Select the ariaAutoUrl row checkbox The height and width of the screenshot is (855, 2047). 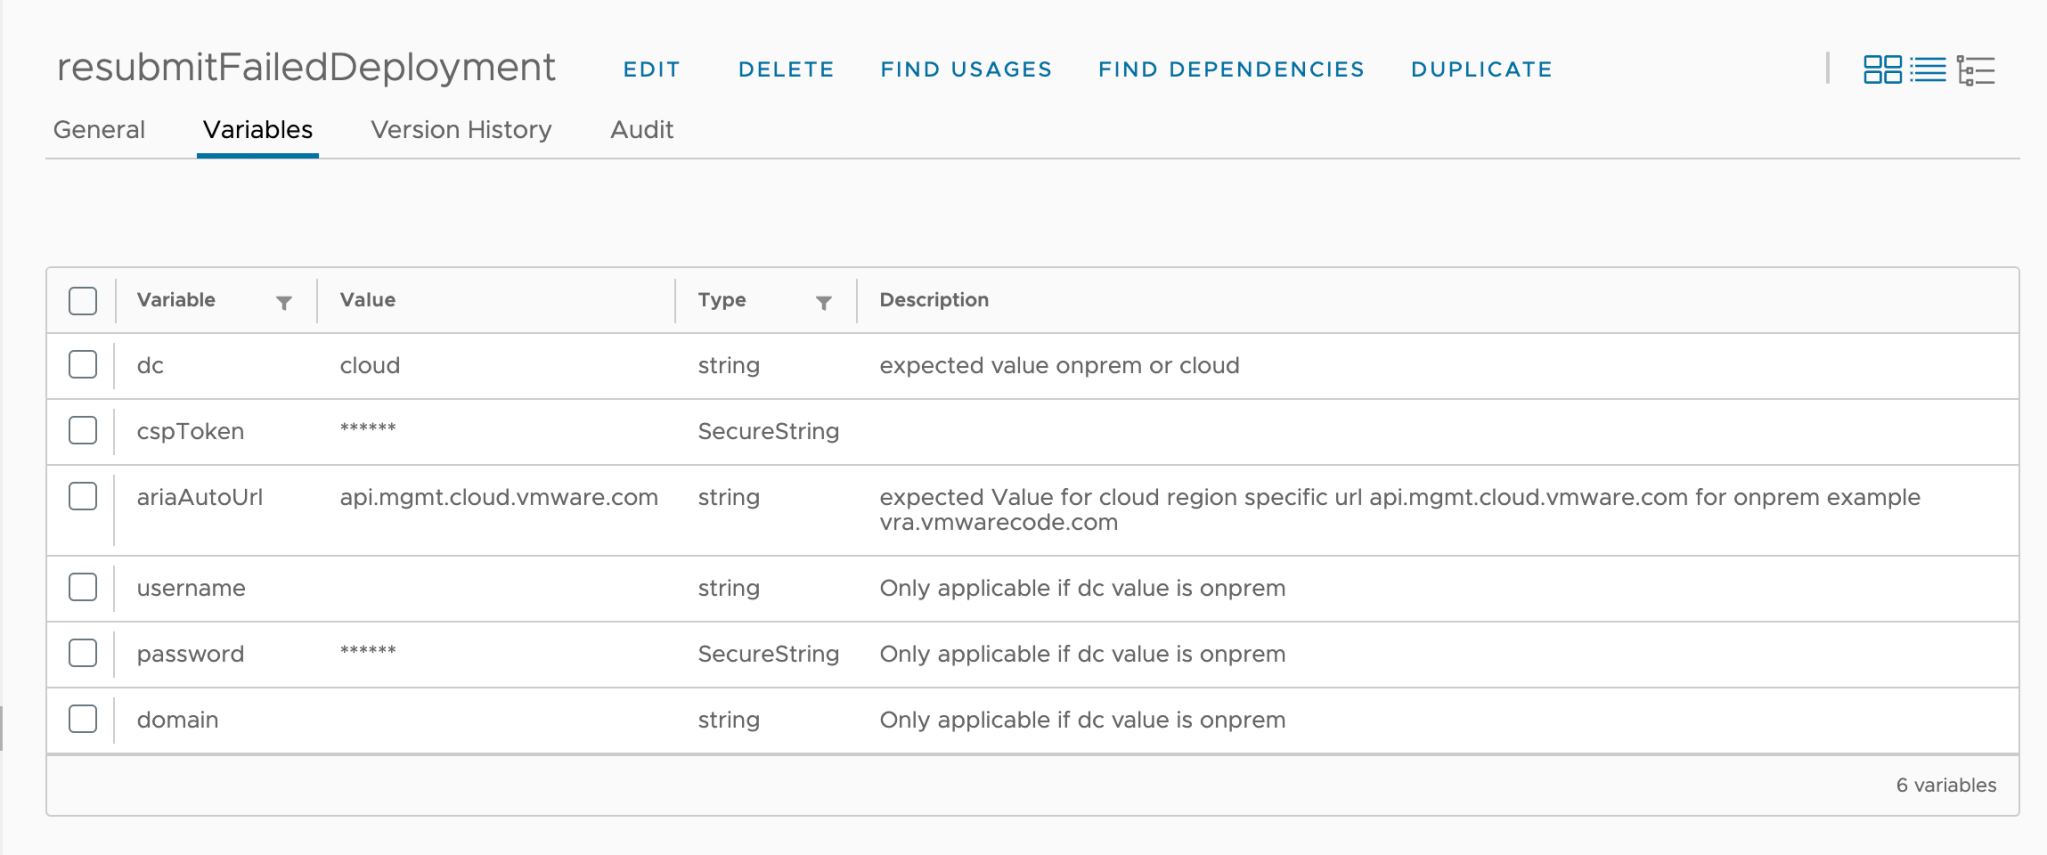pos(83,497)
